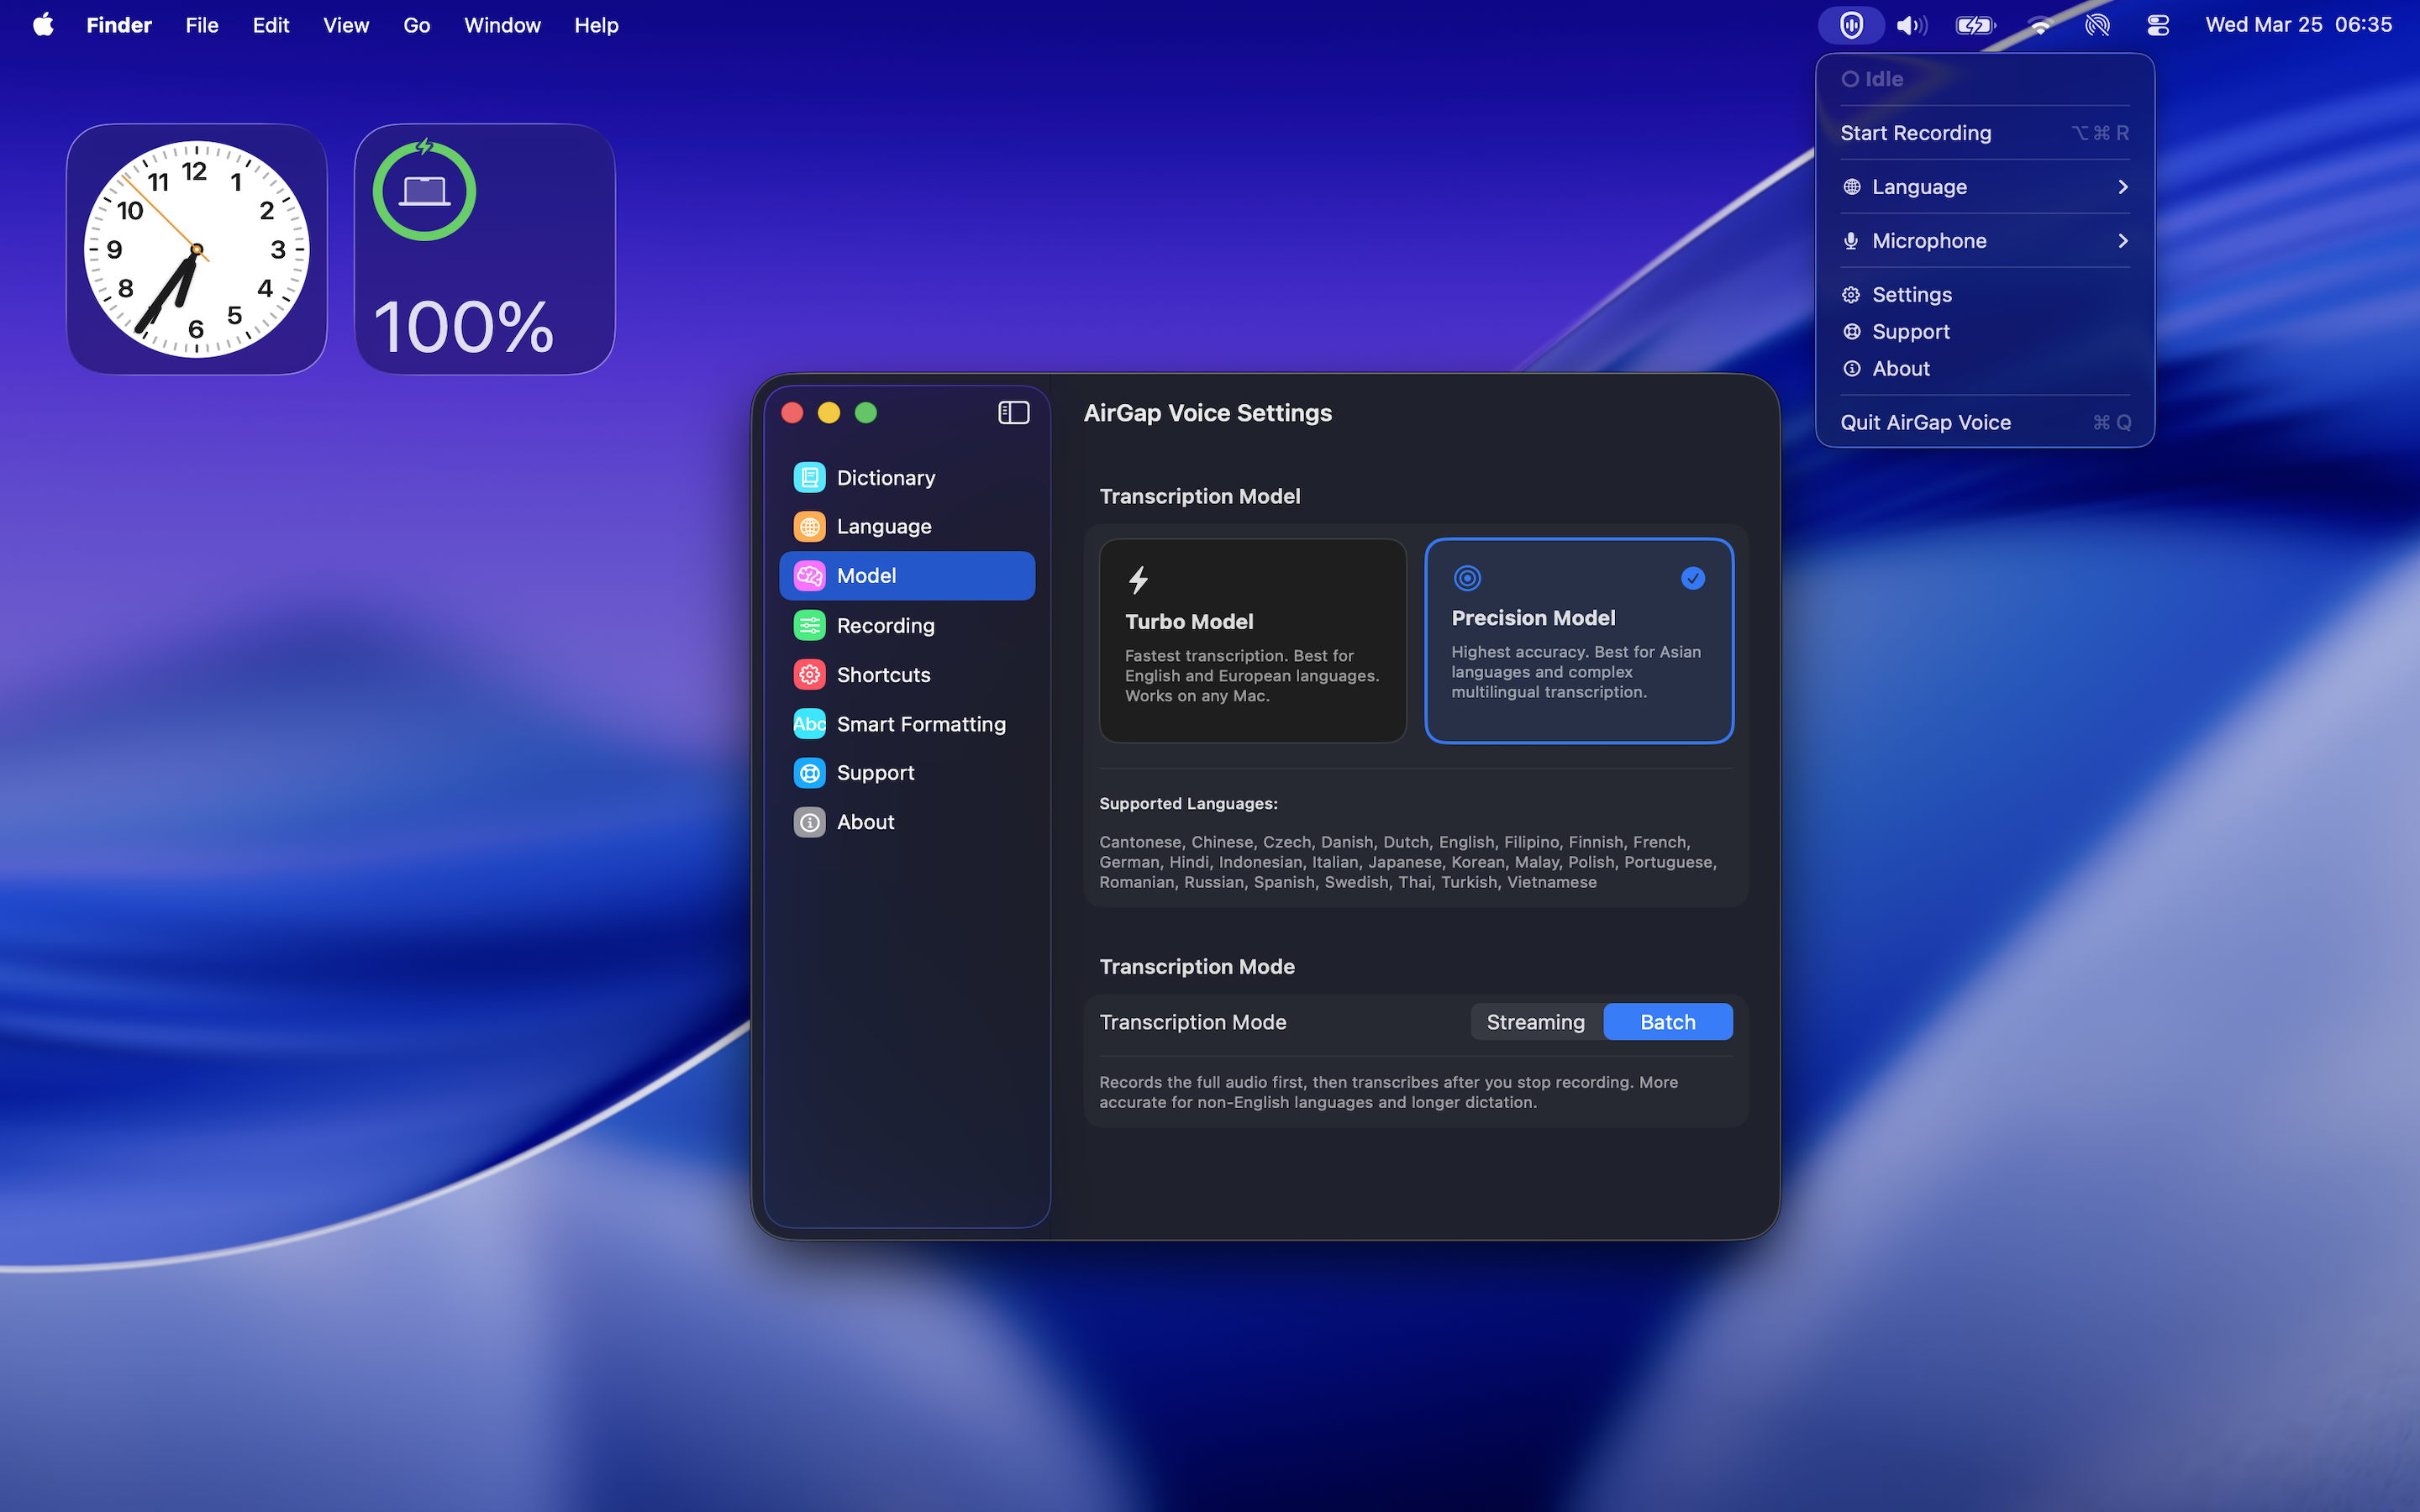Click the date and time in menu bar
Viewport: 2420px width, 1512px height.
(x=2298, y=25)
